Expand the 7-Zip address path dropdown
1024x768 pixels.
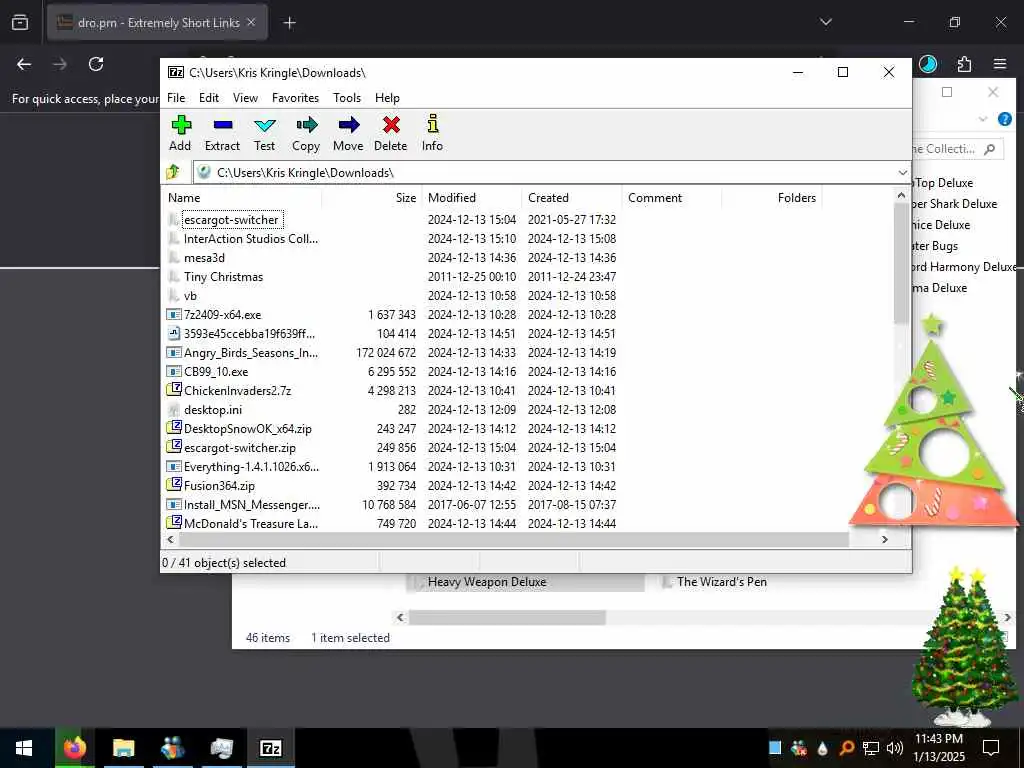tap(903, 172)
